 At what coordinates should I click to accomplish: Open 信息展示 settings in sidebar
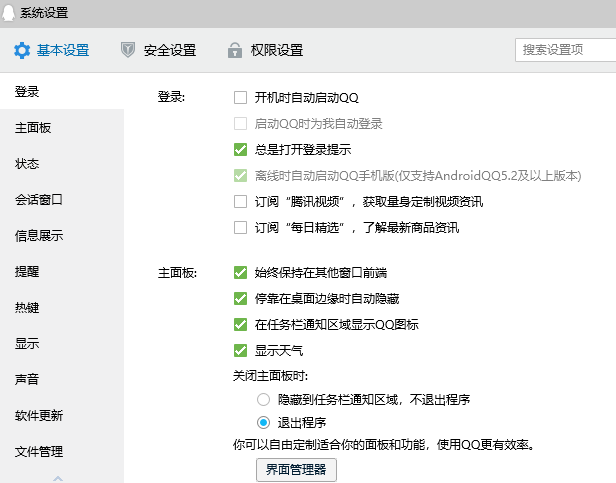pyautogui.click(x=62, y=236)
